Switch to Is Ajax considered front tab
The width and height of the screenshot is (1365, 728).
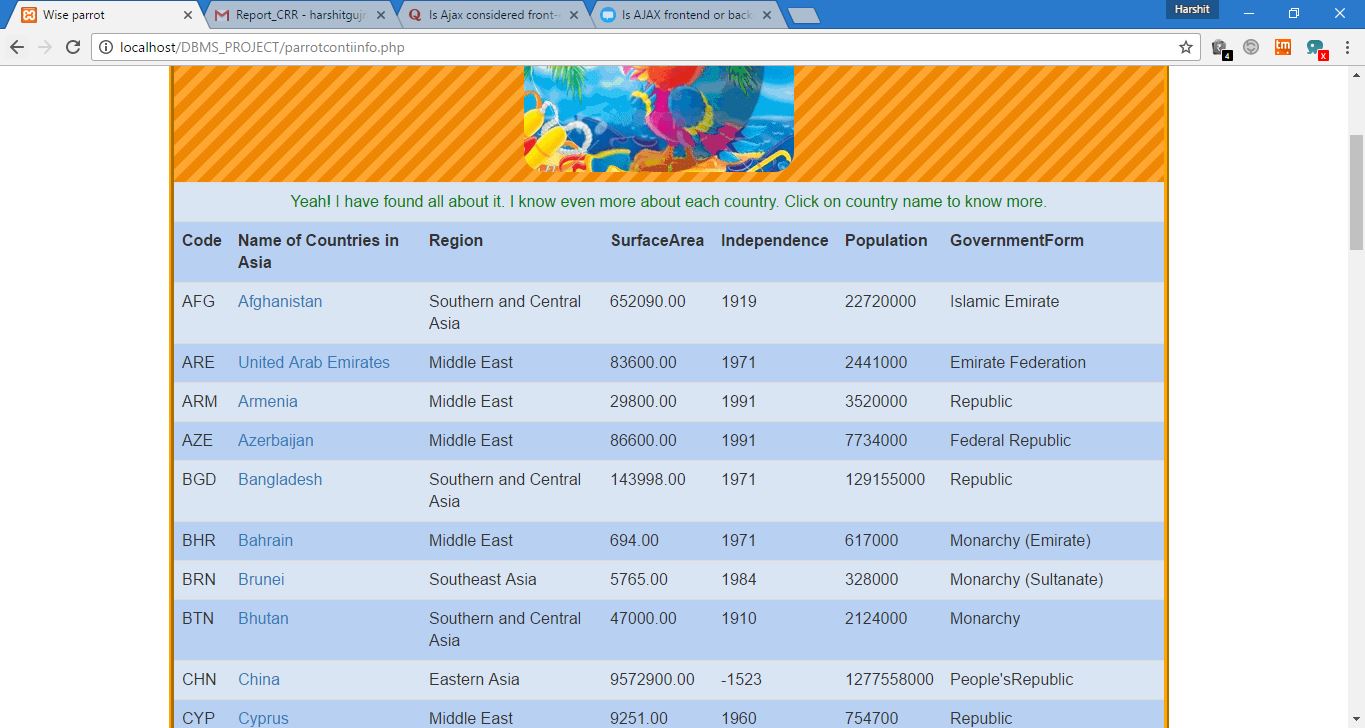click(x=493, y=15)
